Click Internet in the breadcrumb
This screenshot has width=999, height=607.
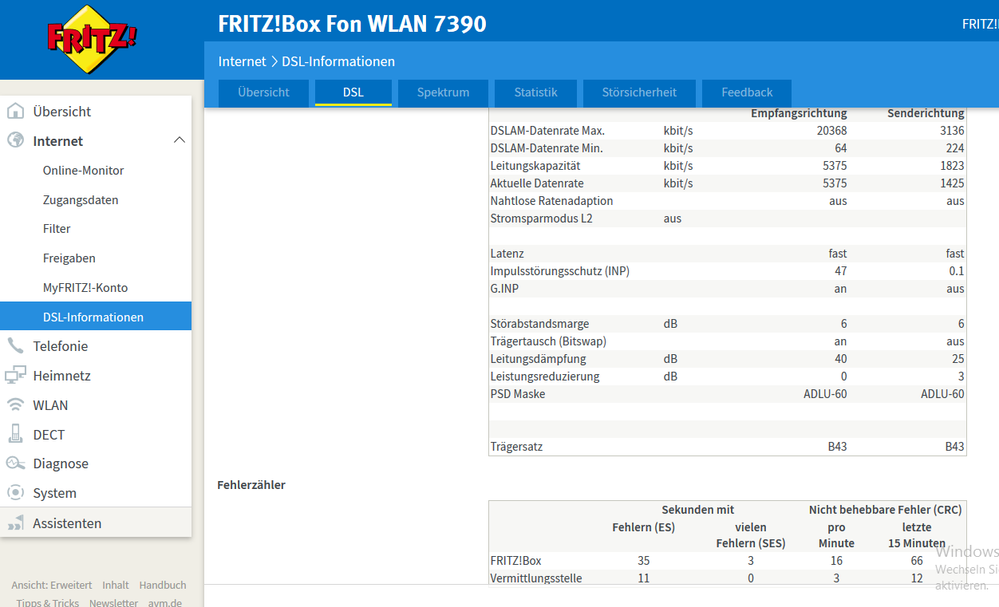point(242,61)
